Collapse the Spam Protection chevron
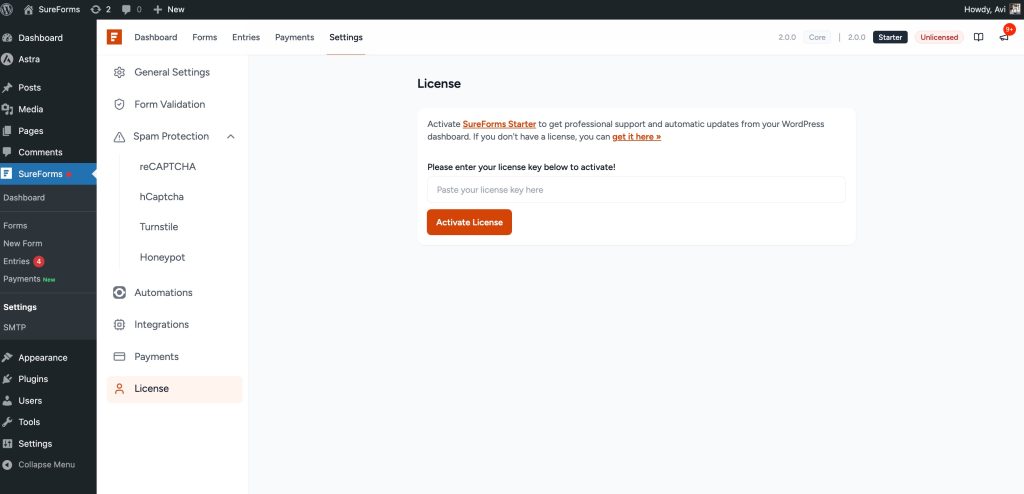The width and height of the screenshot is (1024, 494). click(231, 137)
